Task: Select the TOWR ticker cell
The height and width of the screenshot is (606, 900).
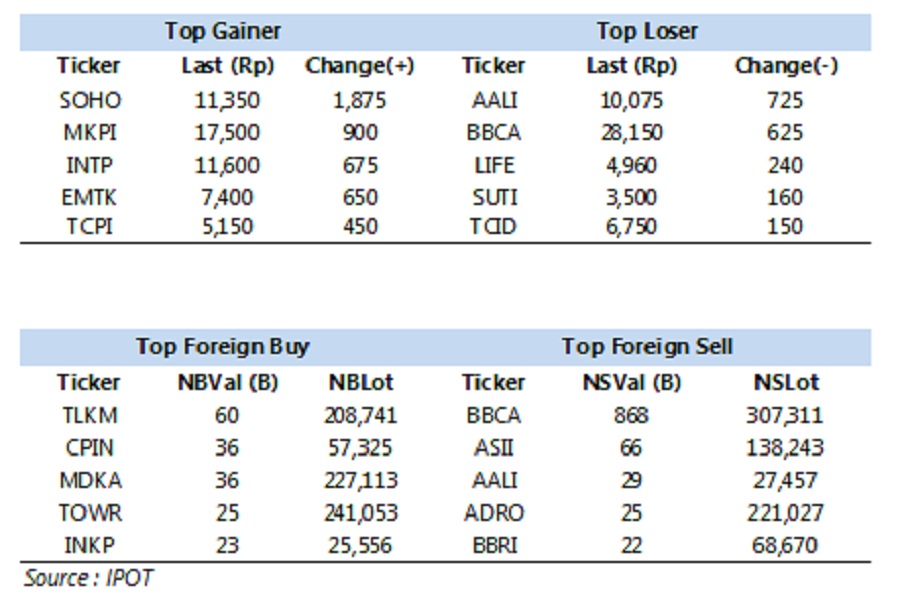Action: (89, 513)
